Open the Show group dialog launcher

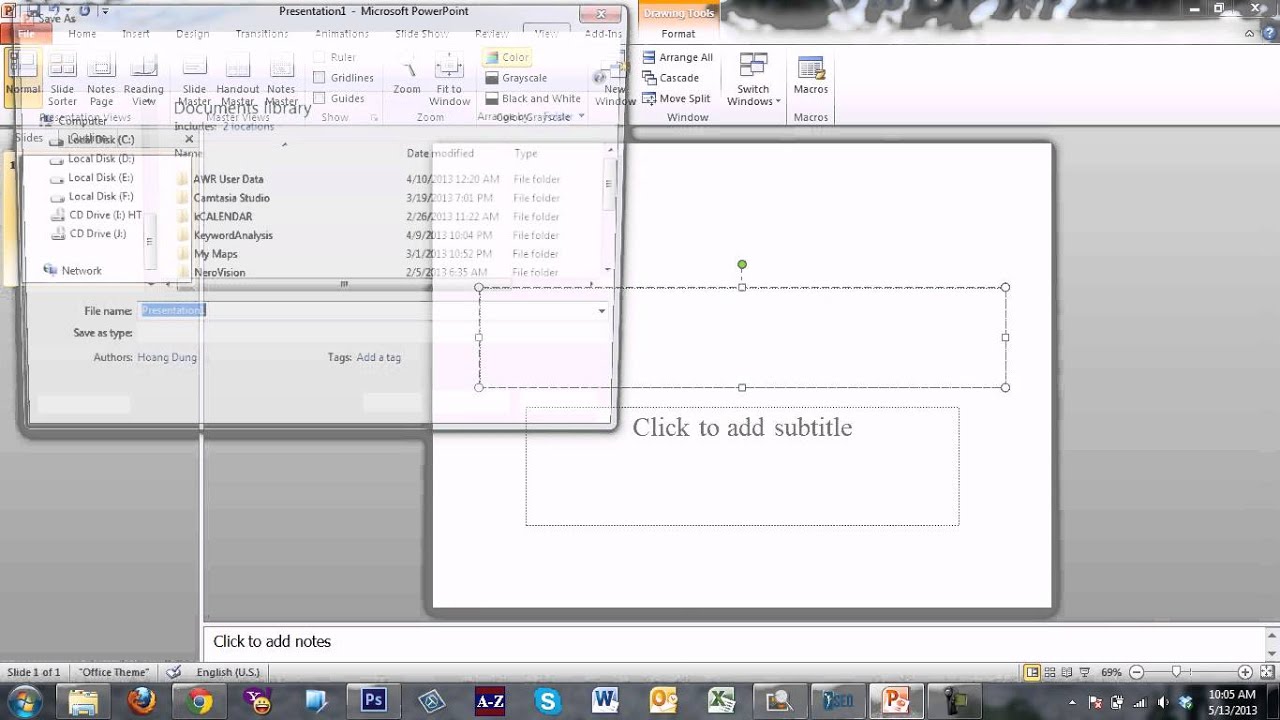[x=374, y=118]
